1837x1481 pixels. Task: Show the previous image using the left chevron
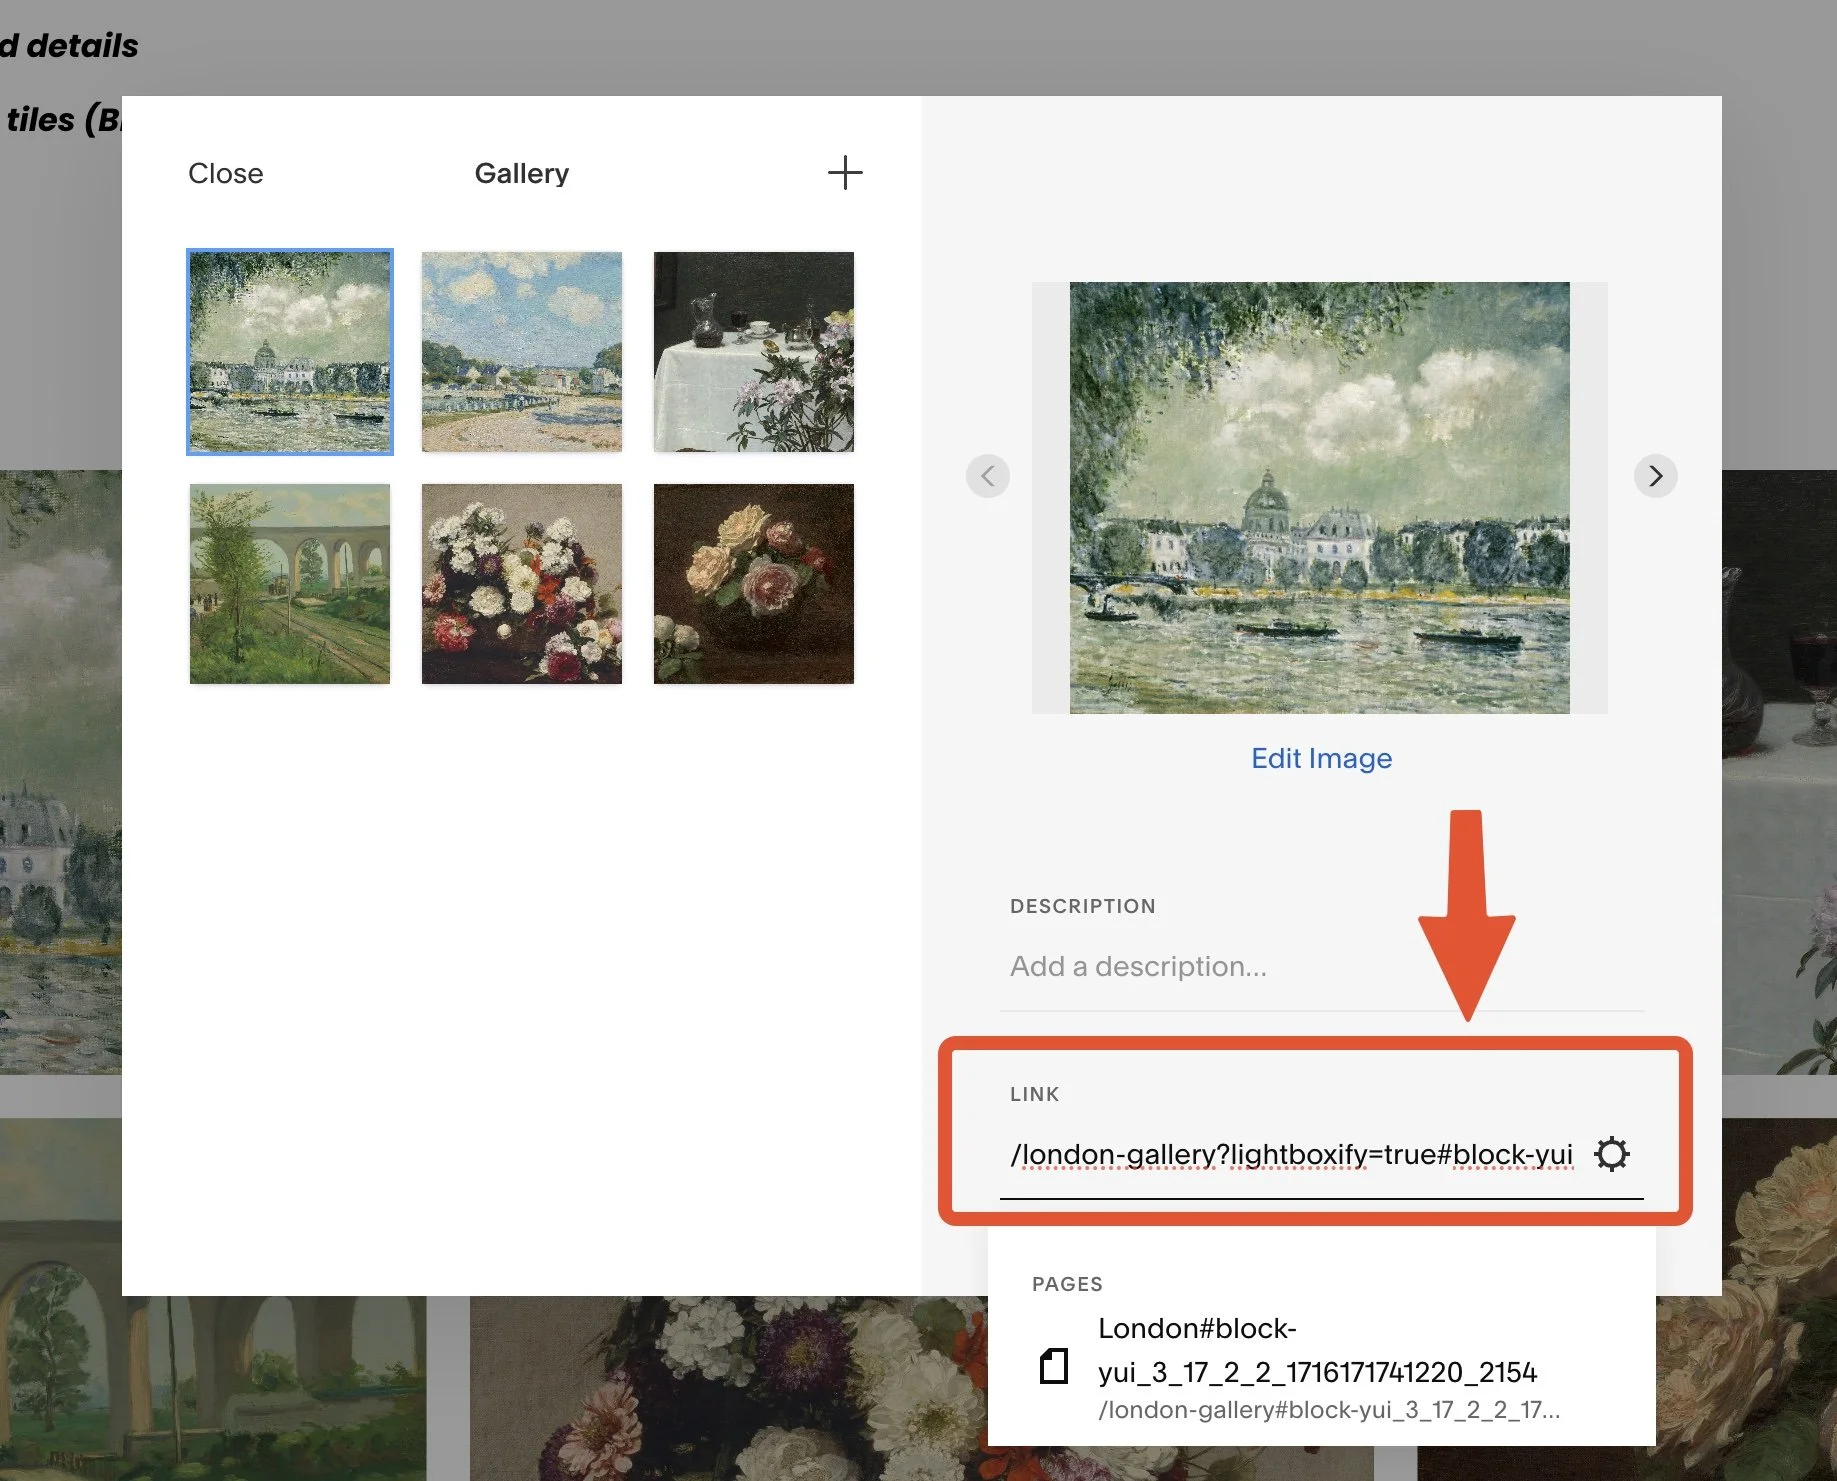pyautogui.click(x=988, y=476)
